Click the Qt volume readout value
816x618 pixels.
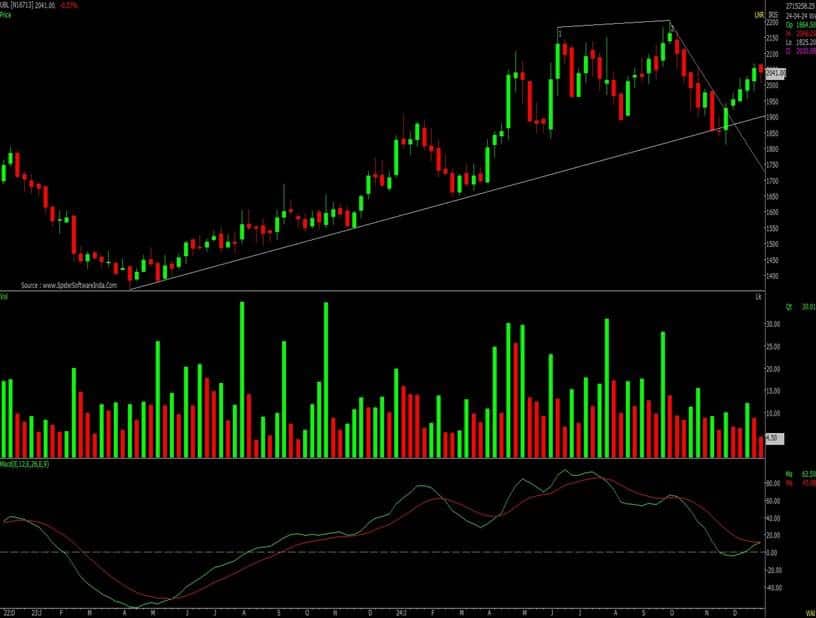click(x=800, y=306)
